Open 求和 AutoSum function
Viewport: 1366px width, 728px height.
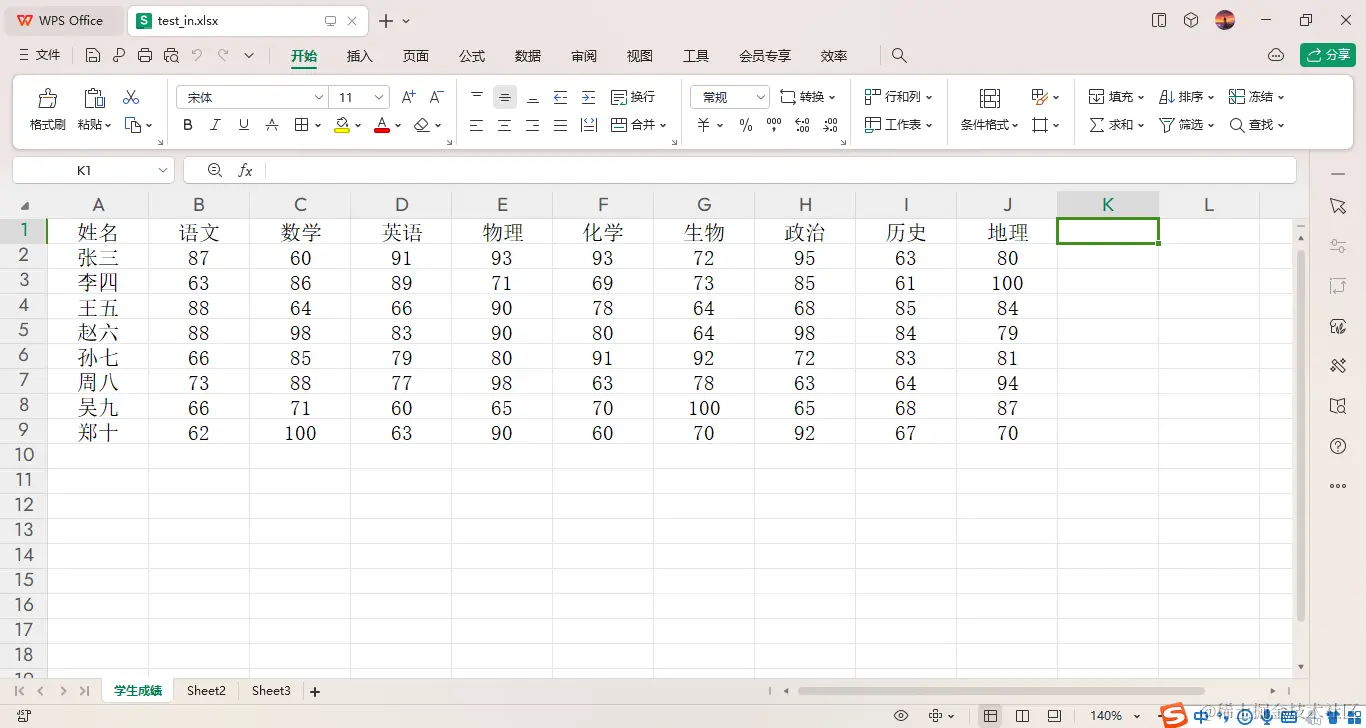(1113, 124)
